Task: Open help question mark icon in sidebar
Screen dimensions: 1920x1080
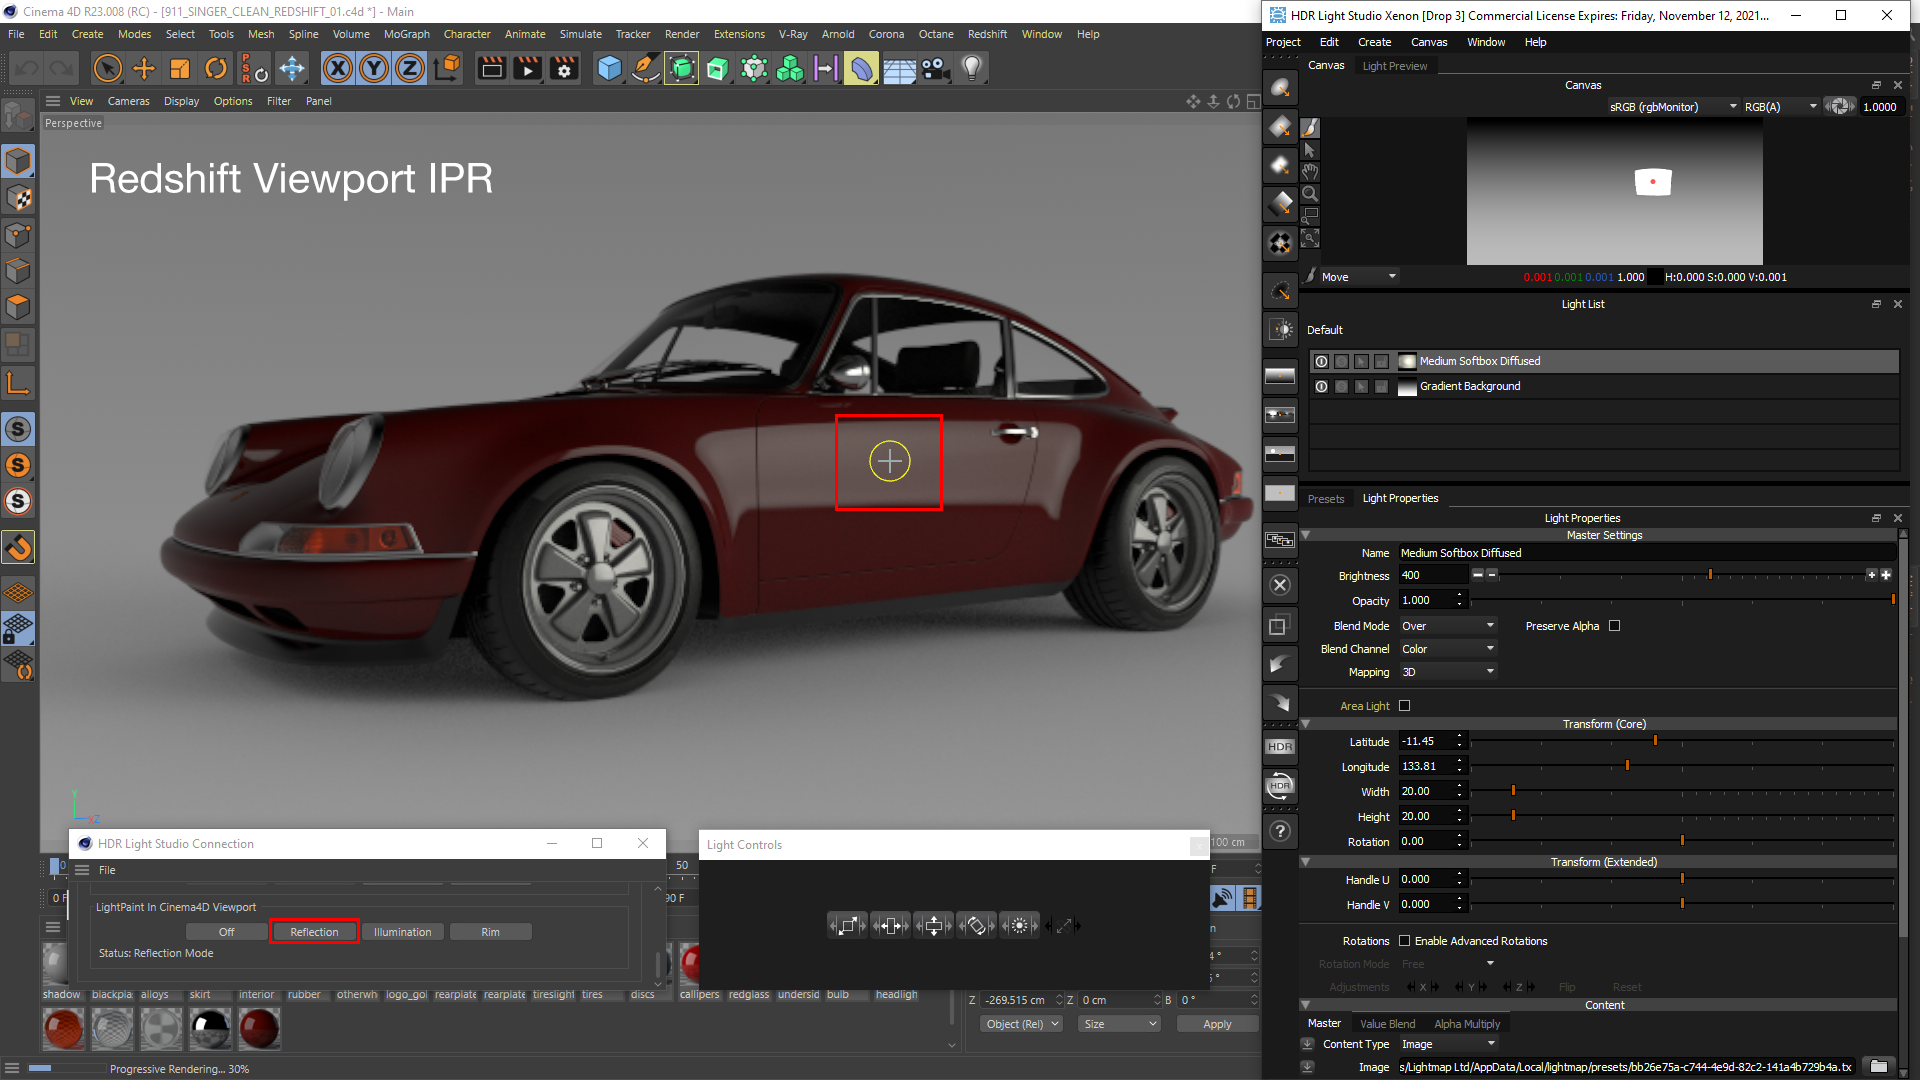Action: coord(1280,831)
